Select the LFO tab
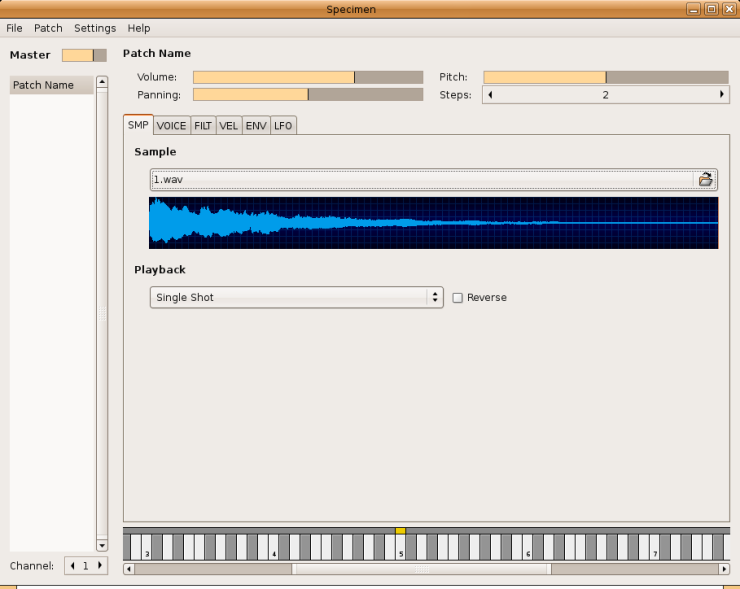 coord(283,126)
